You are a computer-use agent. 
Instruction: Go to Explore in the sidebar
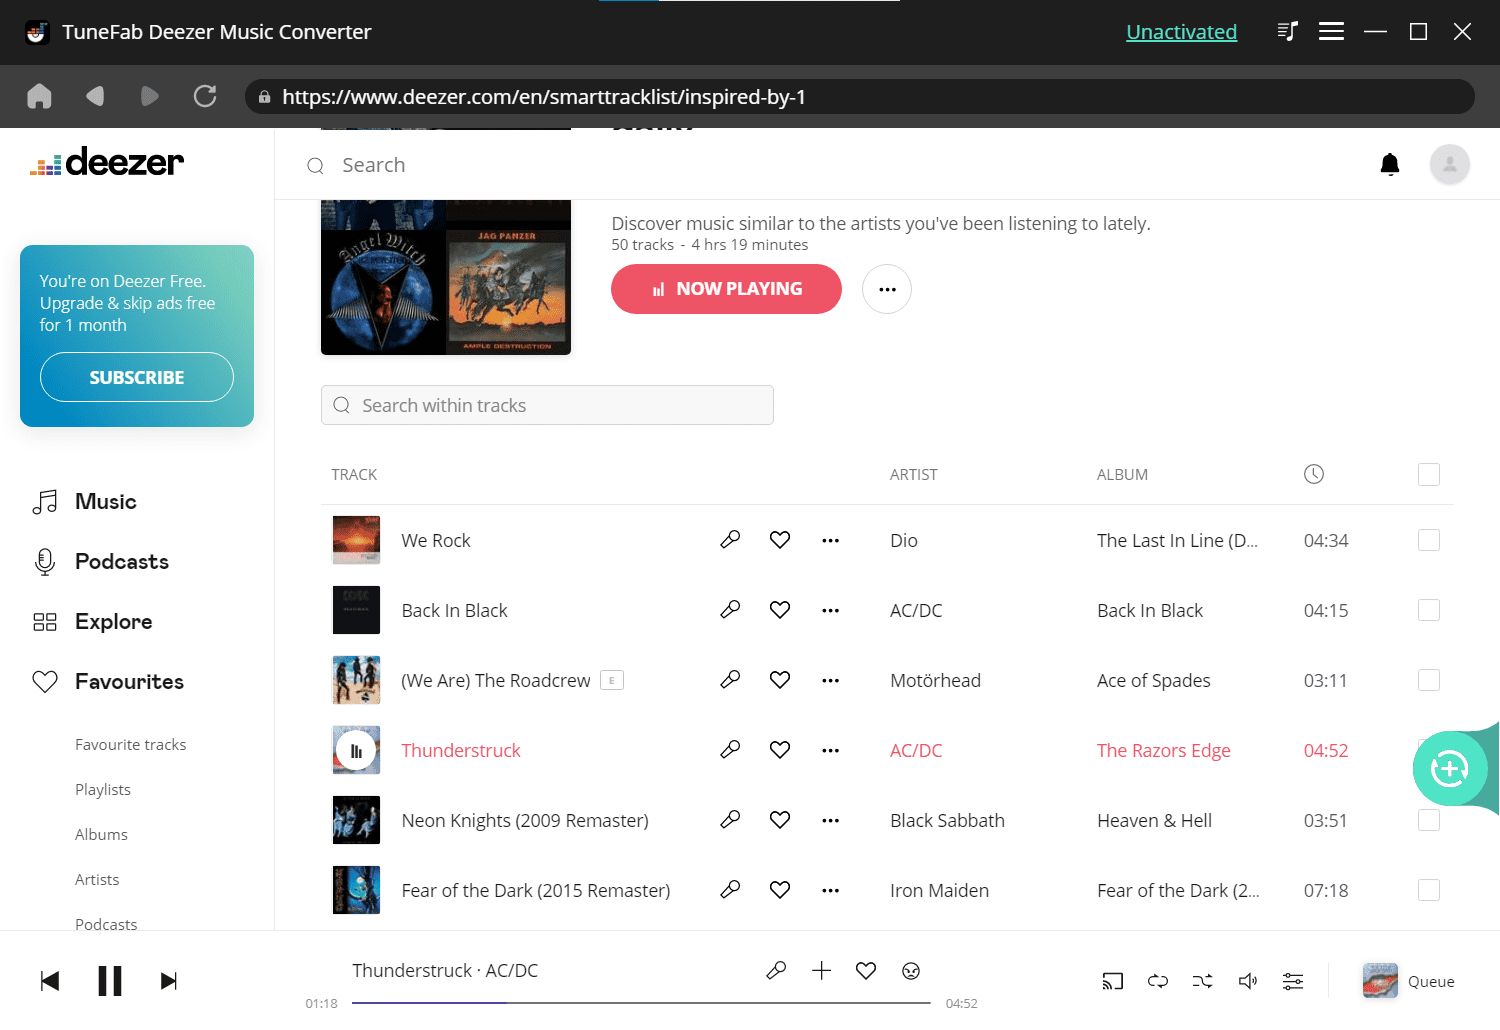(113, 621)
